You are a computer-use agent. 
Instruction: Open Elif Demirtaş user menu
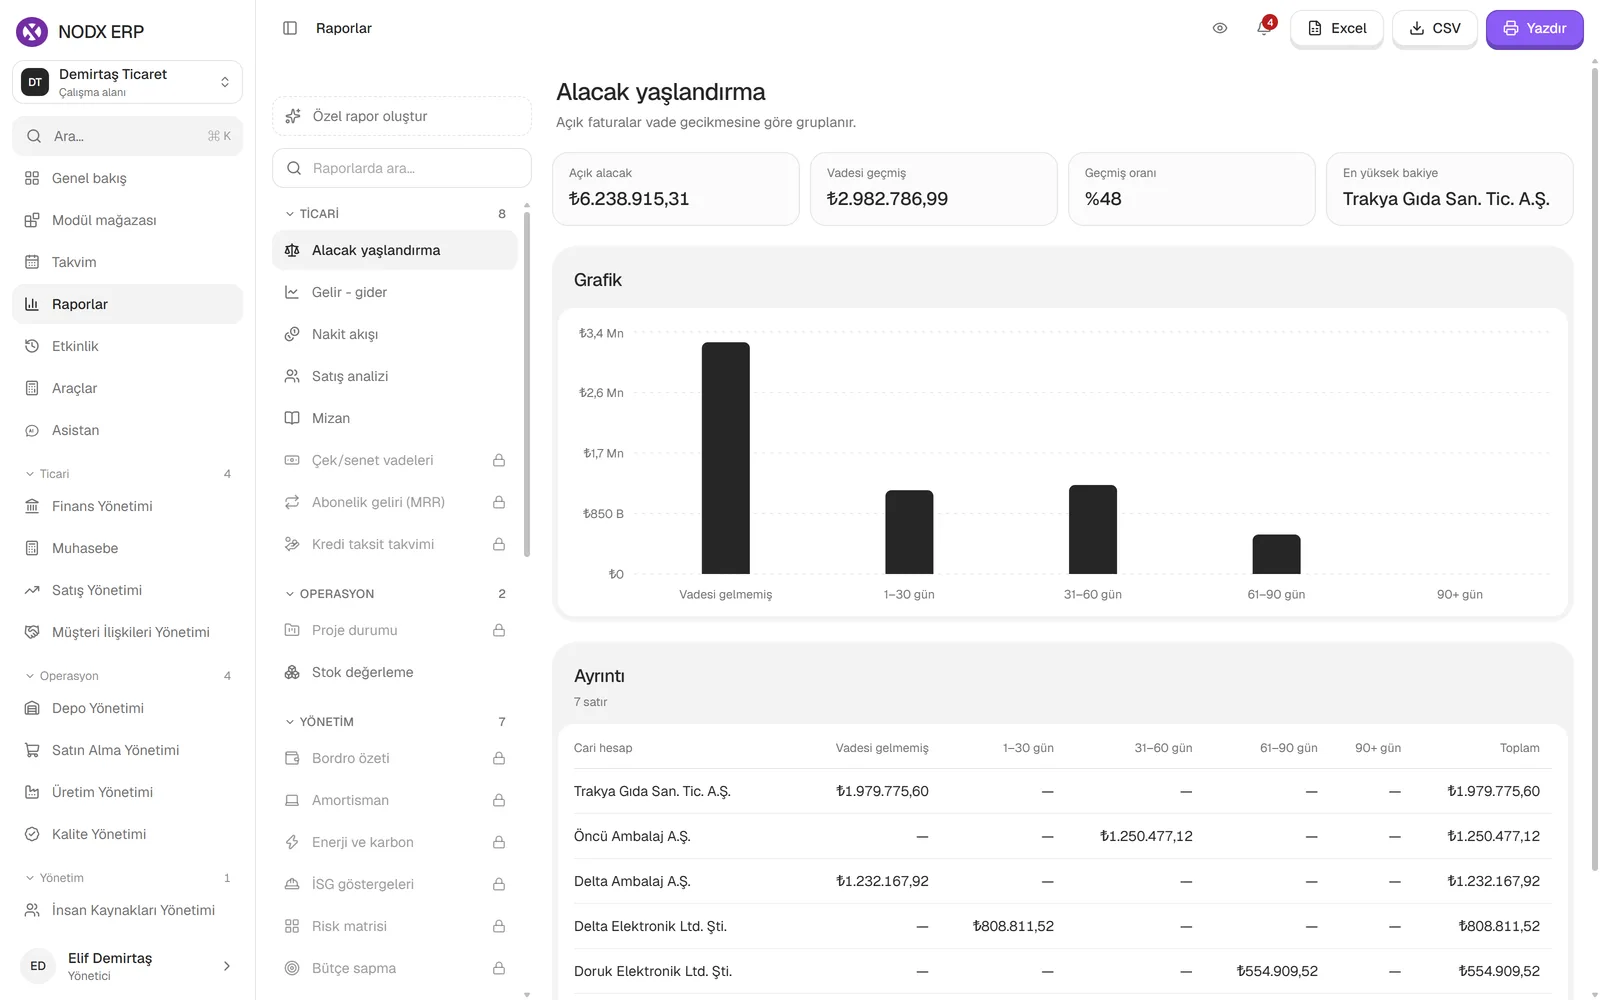pos(127,966)
